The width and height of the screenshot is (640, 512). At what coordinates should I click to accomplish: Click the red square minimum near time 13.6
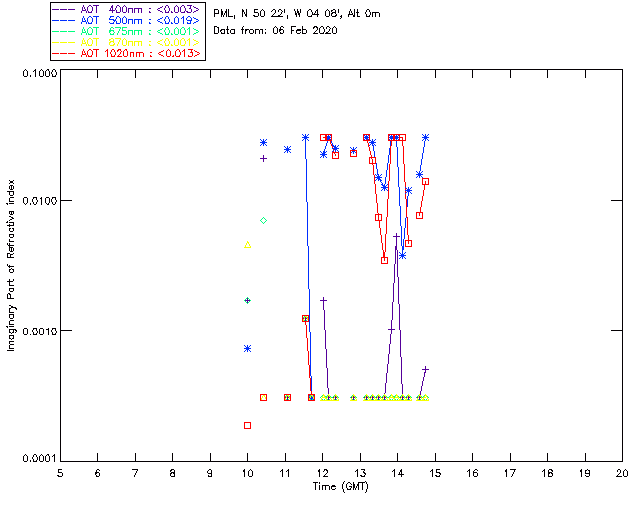(x=384, y=260)
